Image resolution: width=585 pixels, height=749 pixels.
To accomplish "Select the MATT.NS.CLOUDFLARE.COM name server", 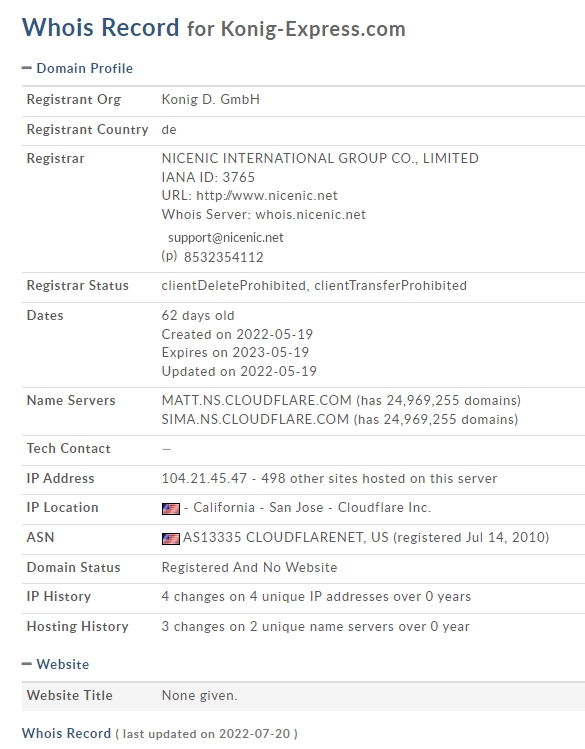I will [x=256, y=400].
